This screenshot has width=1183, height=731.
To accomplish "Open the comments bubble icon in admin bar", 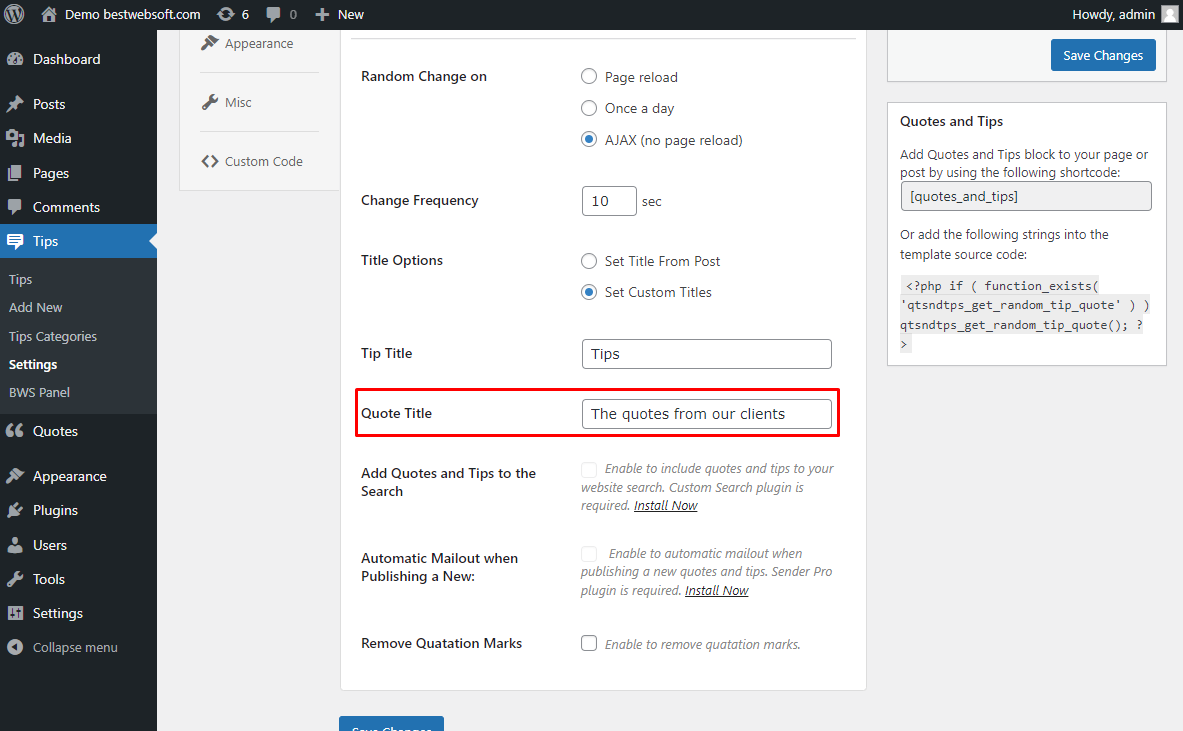I will (x=274, y=14).
